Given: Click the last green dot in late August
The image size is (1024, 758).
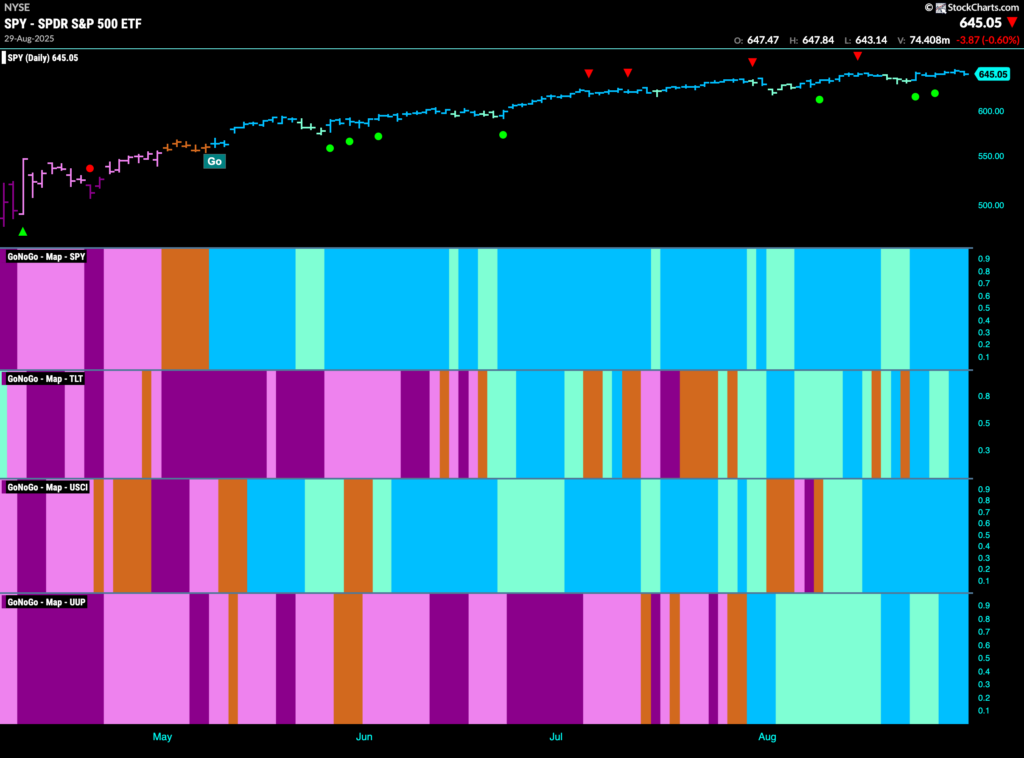Looking at the screenshot, I should 935,93.
